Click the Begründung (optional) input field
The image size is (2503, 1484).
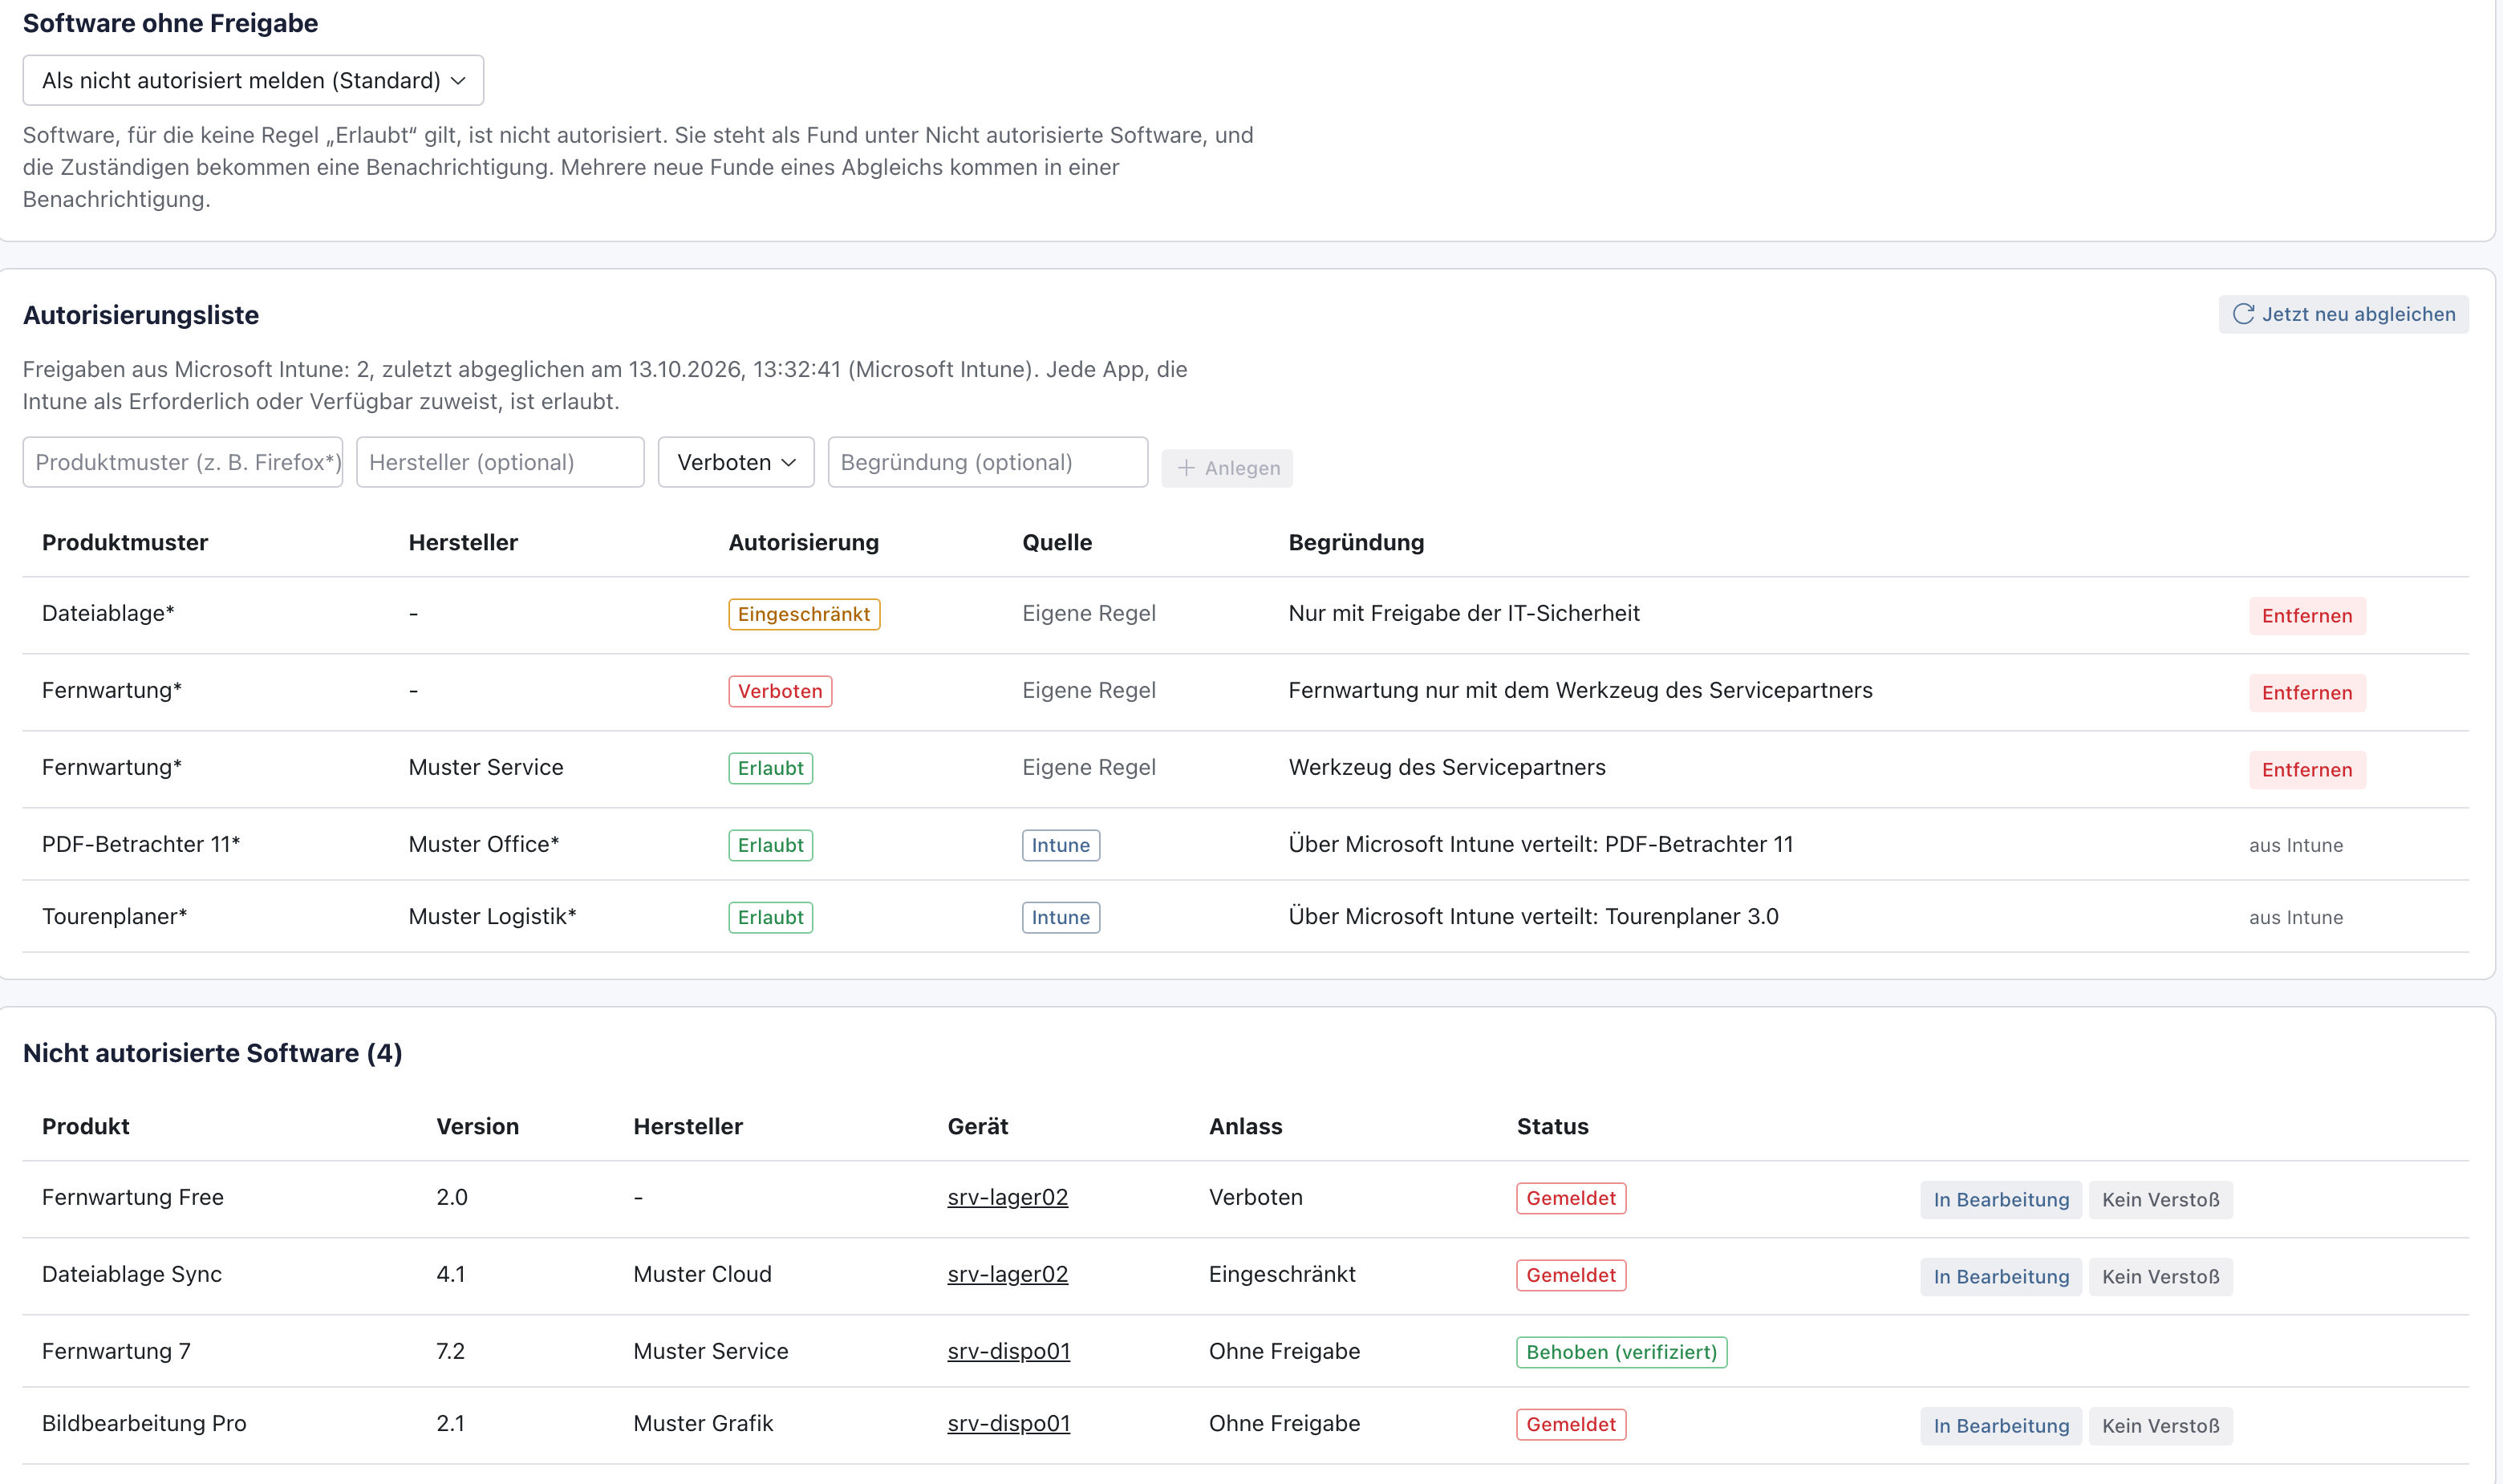point(988,462)
